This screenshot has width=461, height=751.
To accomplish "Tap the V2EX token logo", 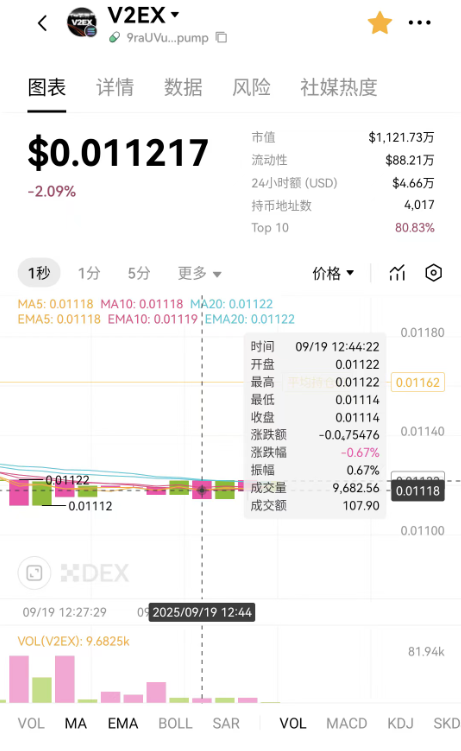I will [x=82, y=23].
